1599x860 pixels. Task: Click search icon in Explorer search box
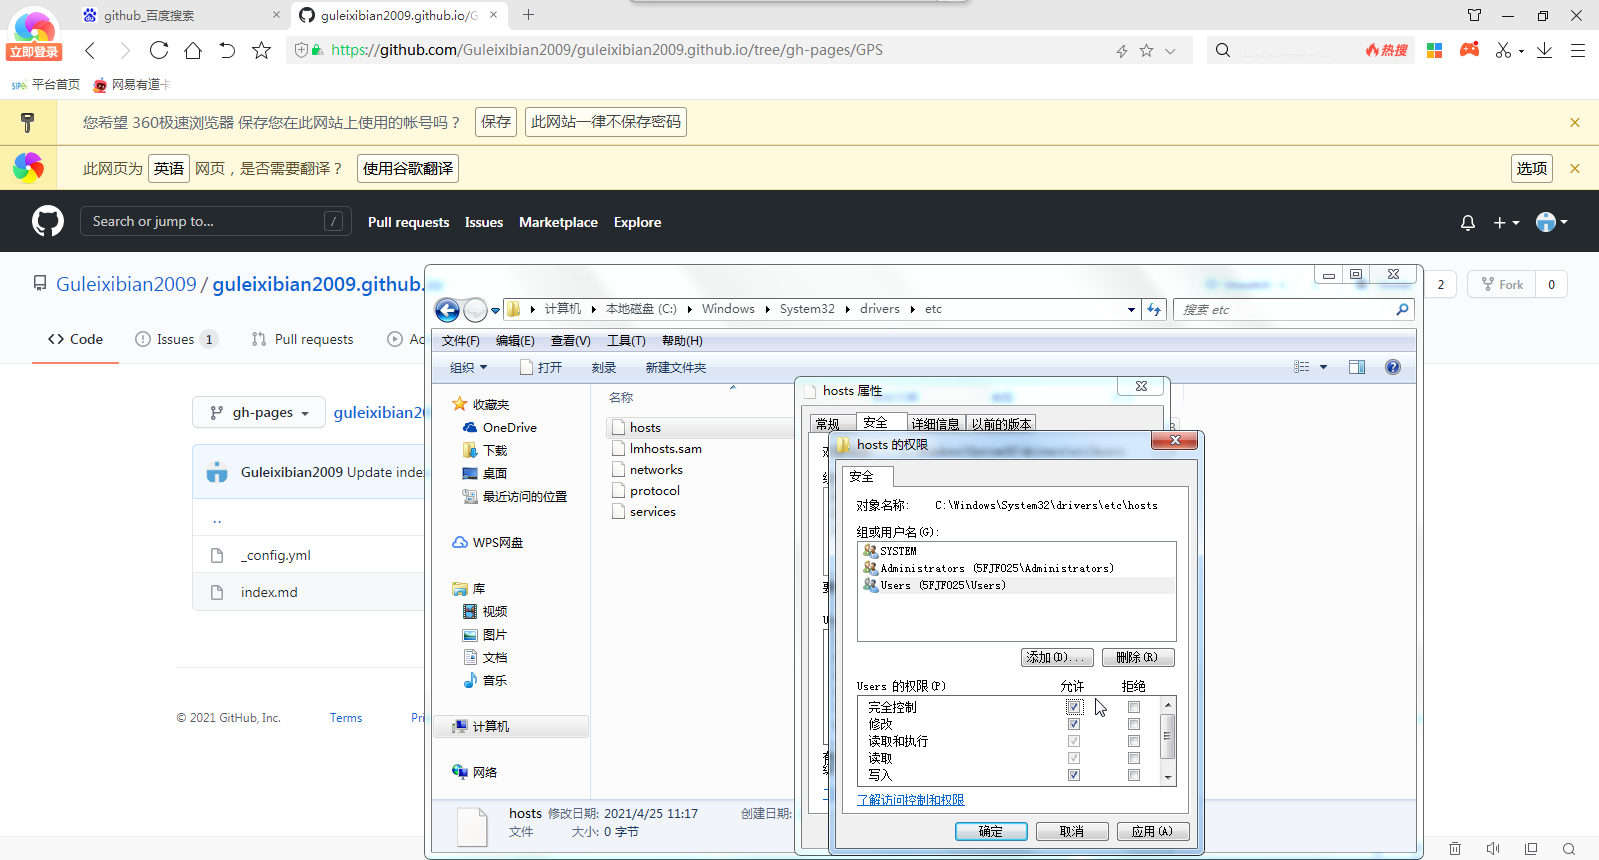[1402, 310]
